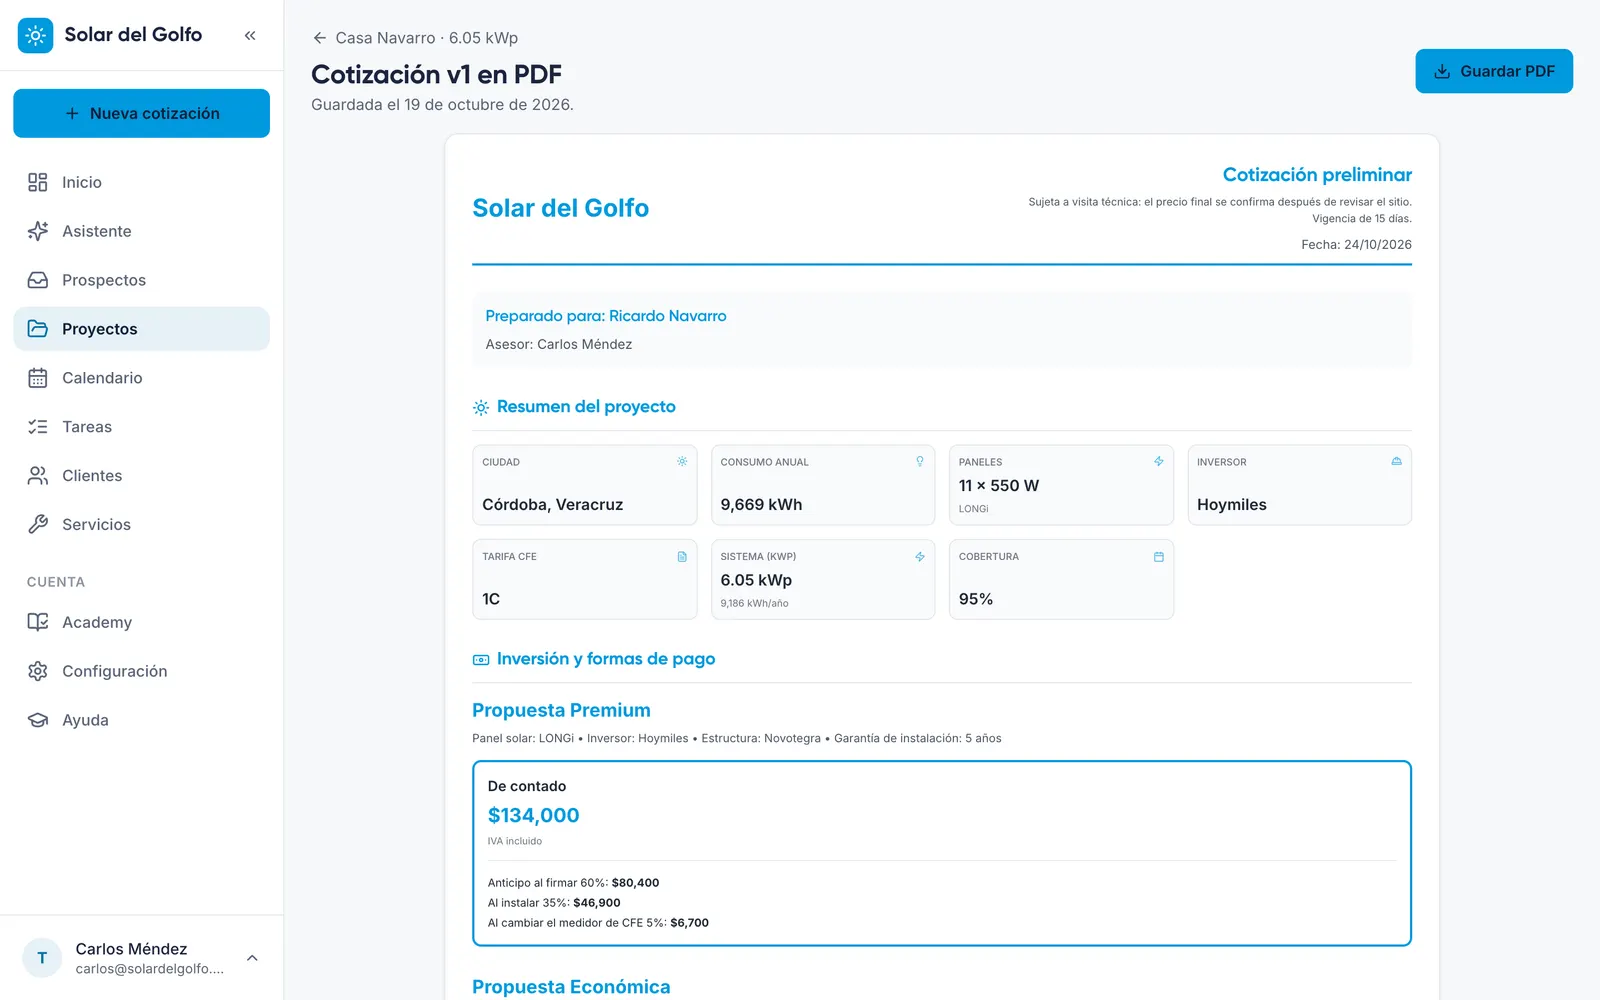Start a new quote with Nueva cotización
Screen dimensions: 1600x1000
141,113
